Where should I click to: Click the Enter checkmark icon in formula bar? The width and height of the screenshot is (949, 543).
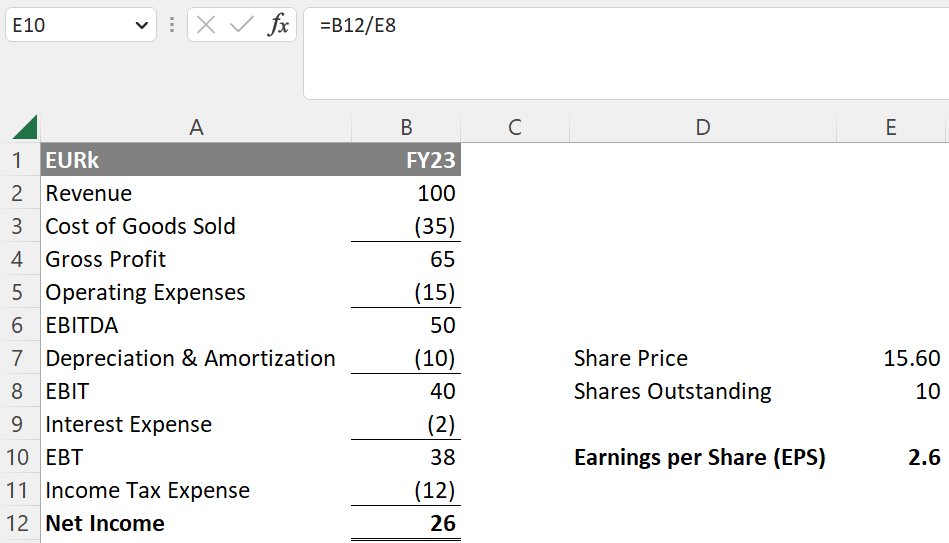(x=241, y=26)
